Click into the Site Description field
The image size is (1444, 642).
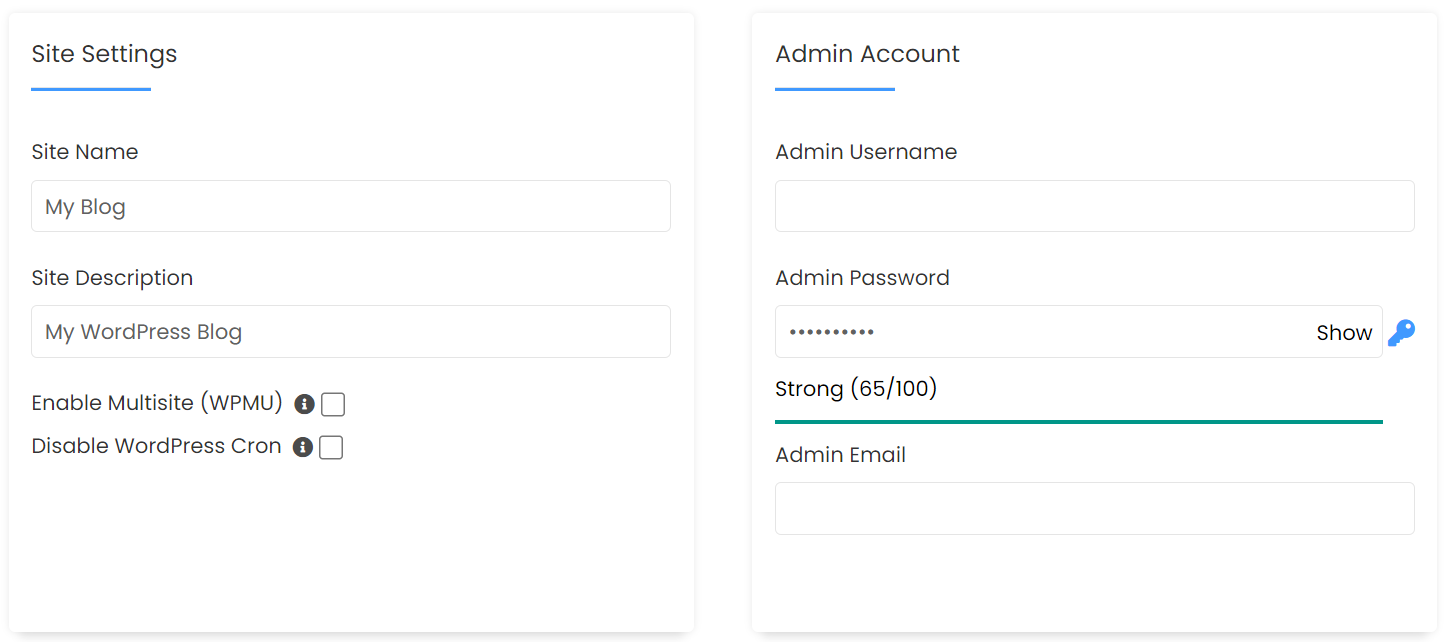[350, 332]
